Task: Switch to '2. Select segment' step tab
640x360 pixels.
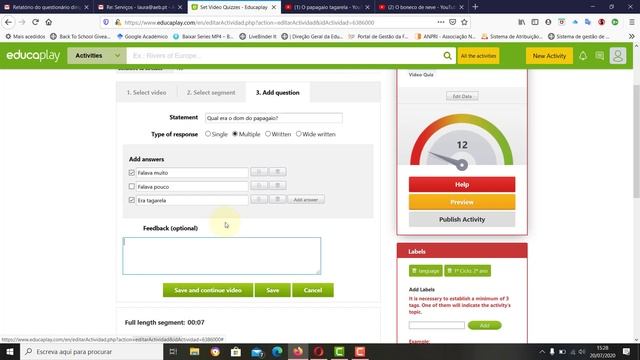Action: tap(211, 93)
